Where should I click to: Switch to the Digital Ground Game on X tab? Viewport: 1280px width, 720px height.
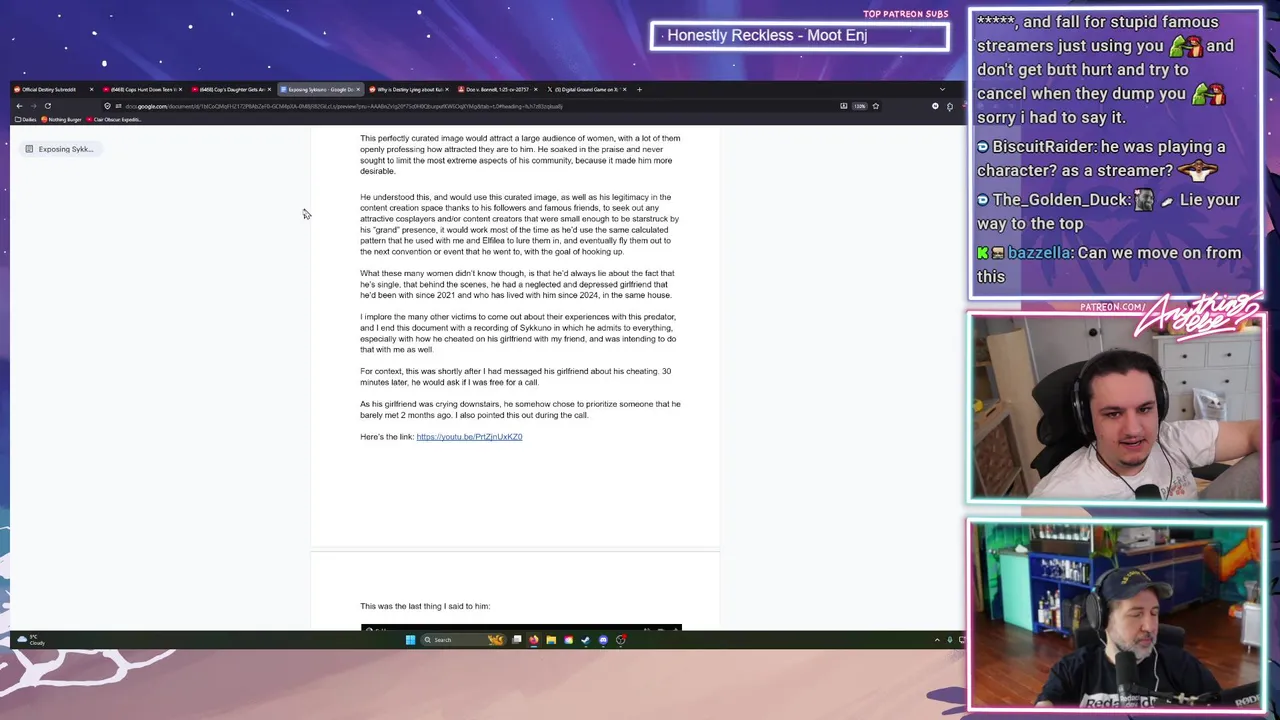[586, 89]
